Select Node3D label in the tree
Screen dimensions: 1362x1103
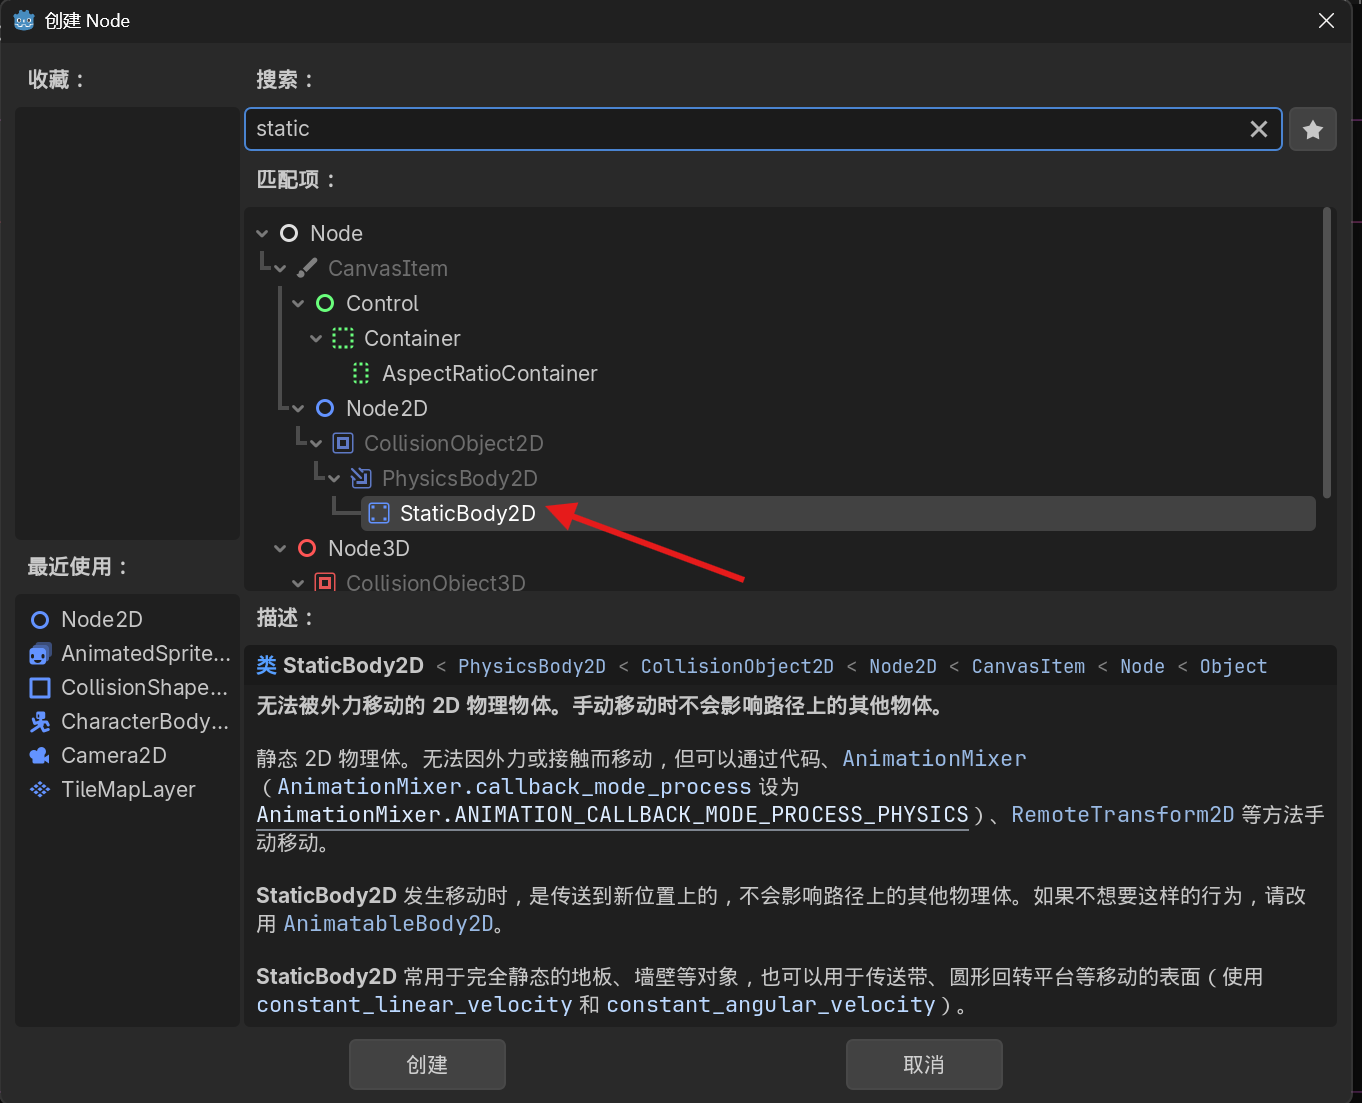pos(369,548)
